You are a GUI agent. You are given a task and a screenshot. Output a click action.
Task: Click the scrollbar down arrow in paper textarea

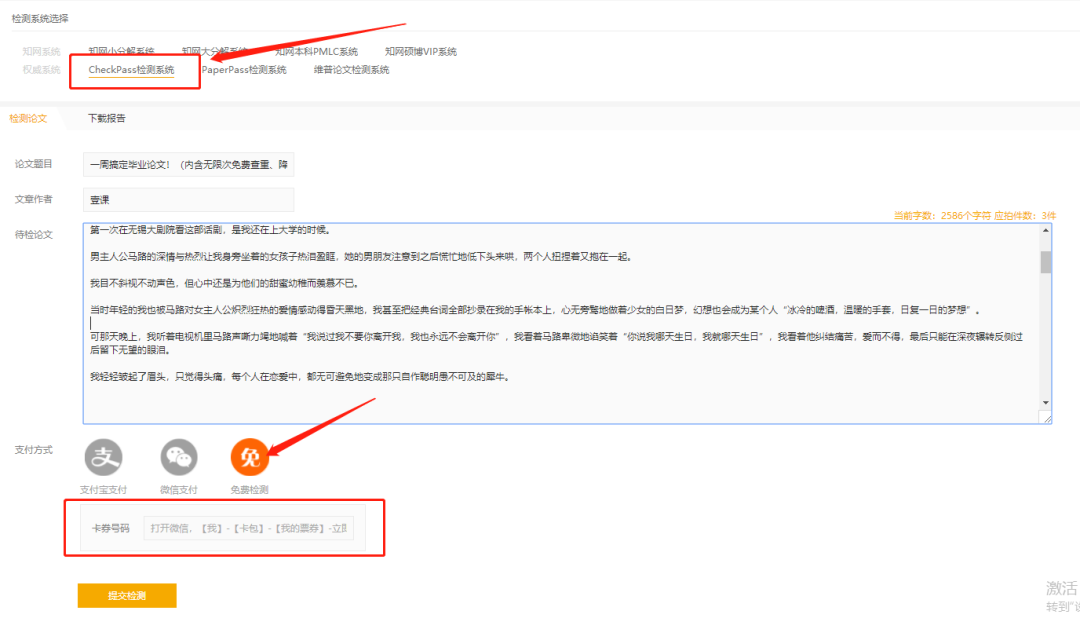point(1046,402)
